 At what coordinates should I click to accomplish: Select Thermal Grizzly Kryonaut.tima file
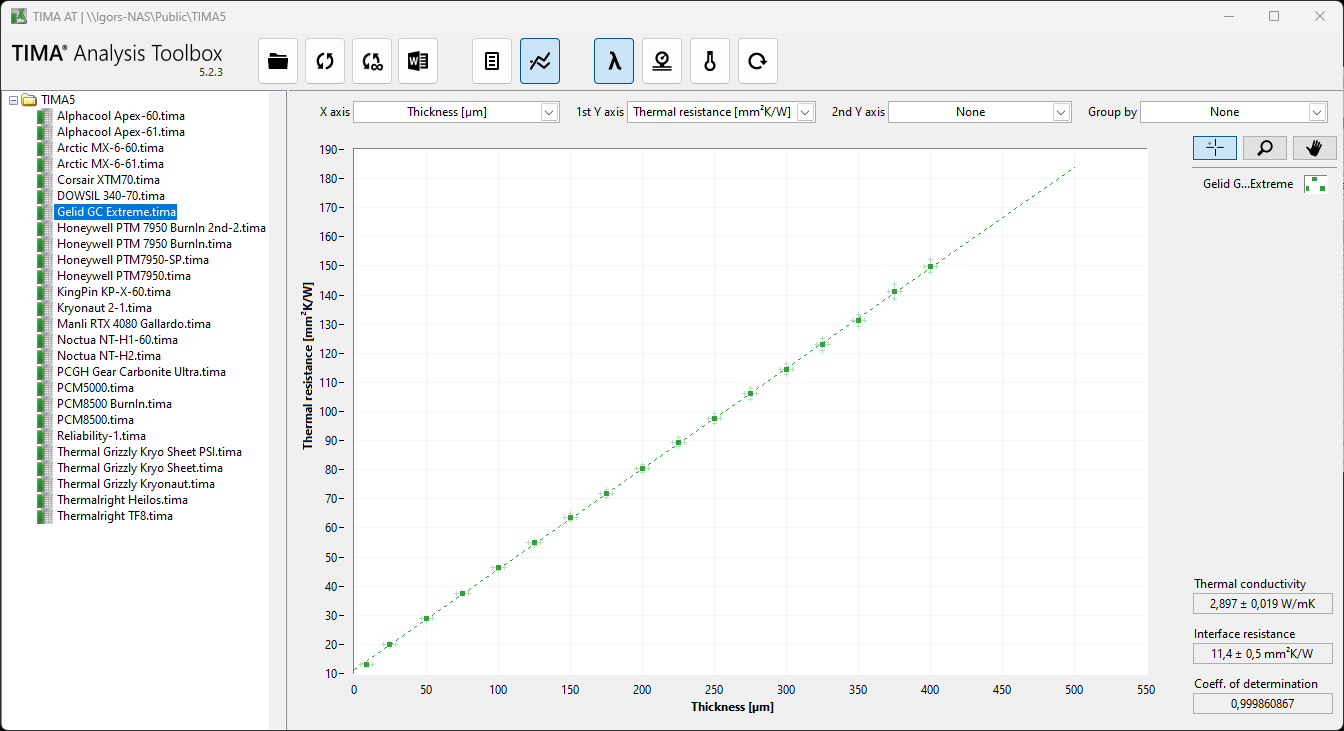136,484
